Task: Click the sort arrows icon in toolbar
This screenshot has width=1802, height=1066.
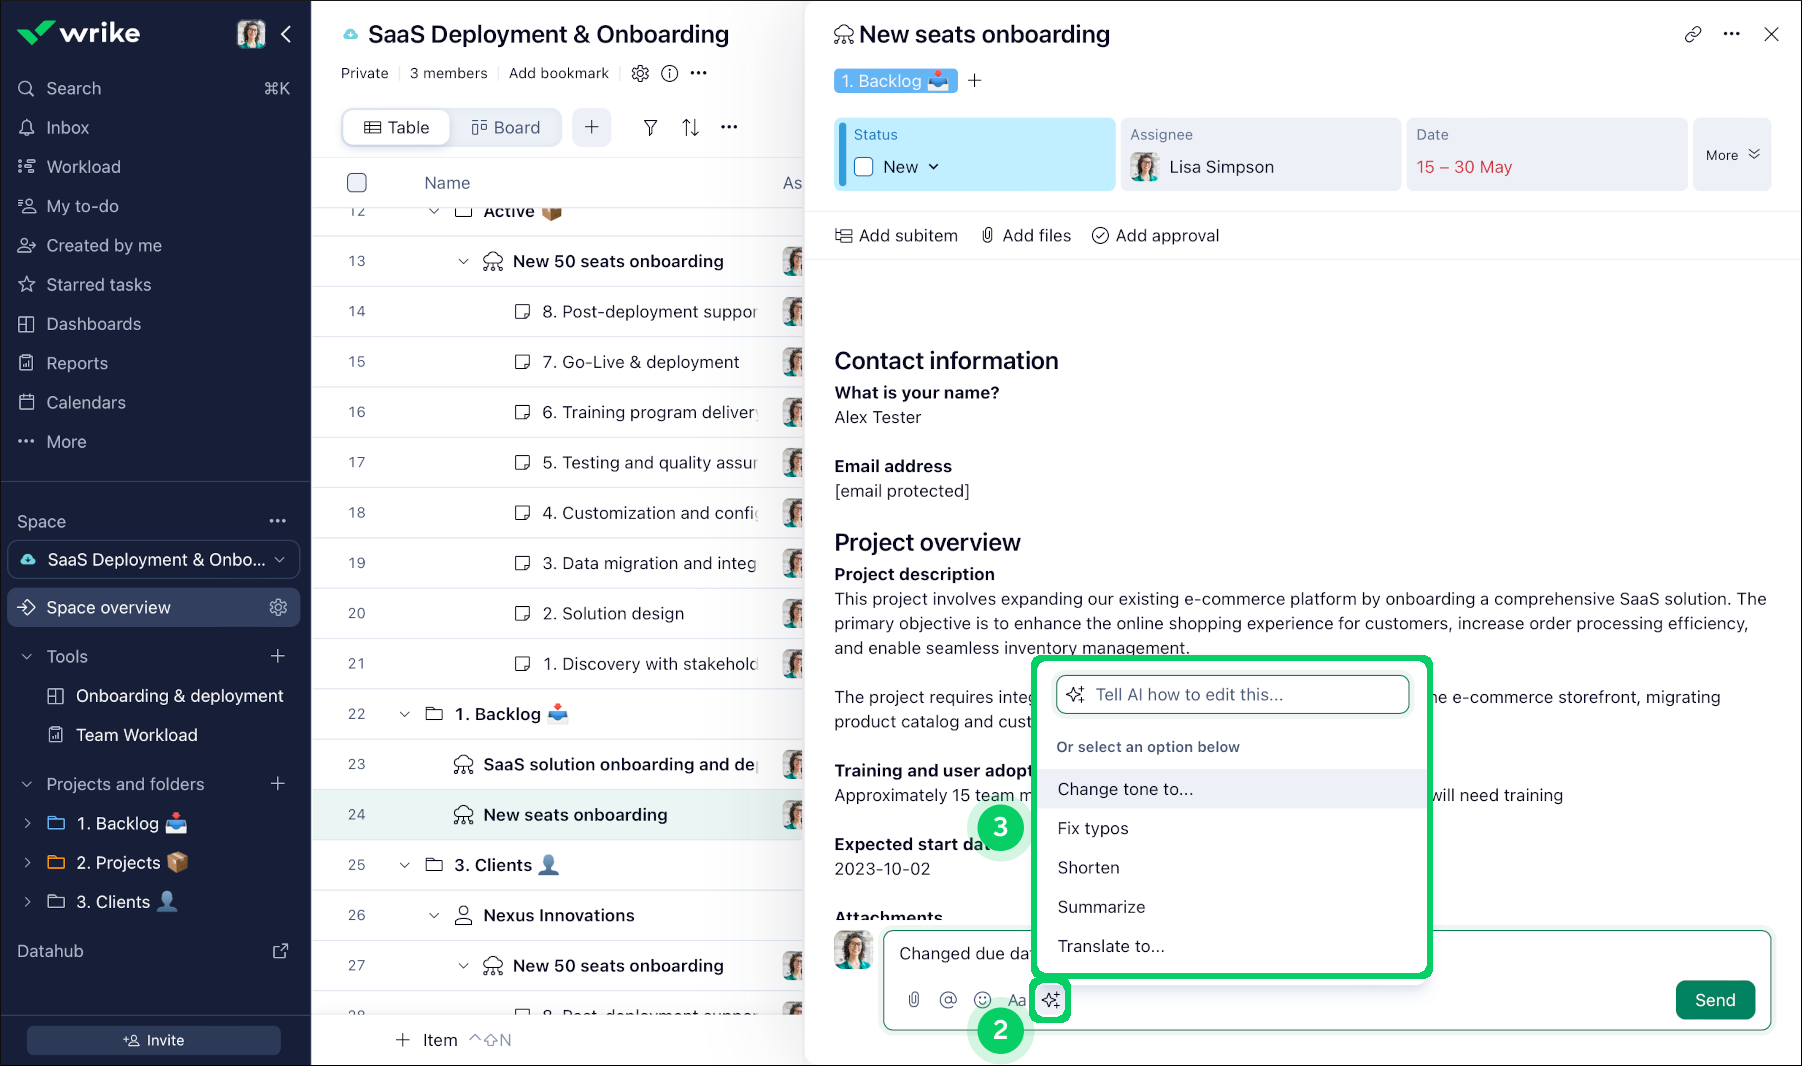Action: click(x=690, y=127)
